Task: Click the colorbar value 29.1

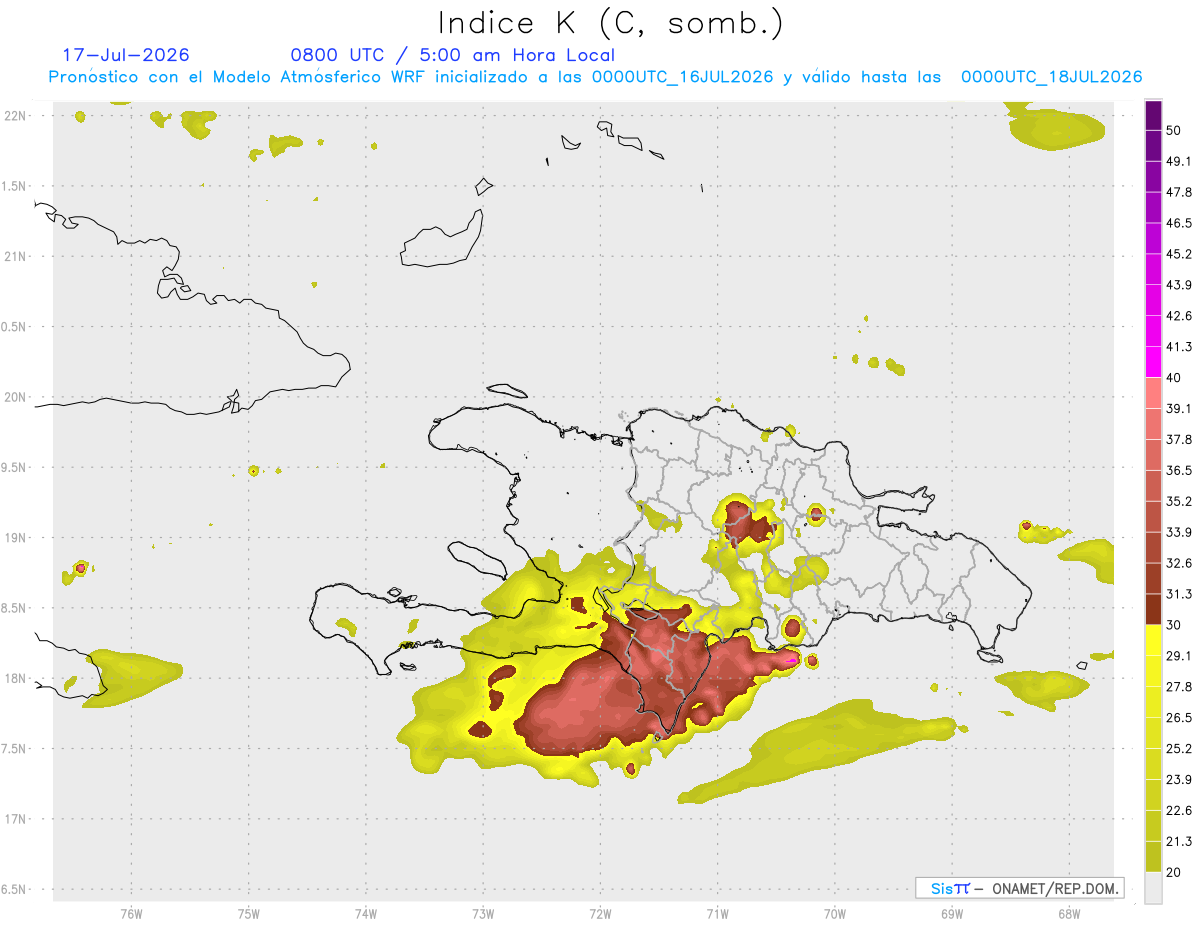Action: click(x=1179, y=656)
